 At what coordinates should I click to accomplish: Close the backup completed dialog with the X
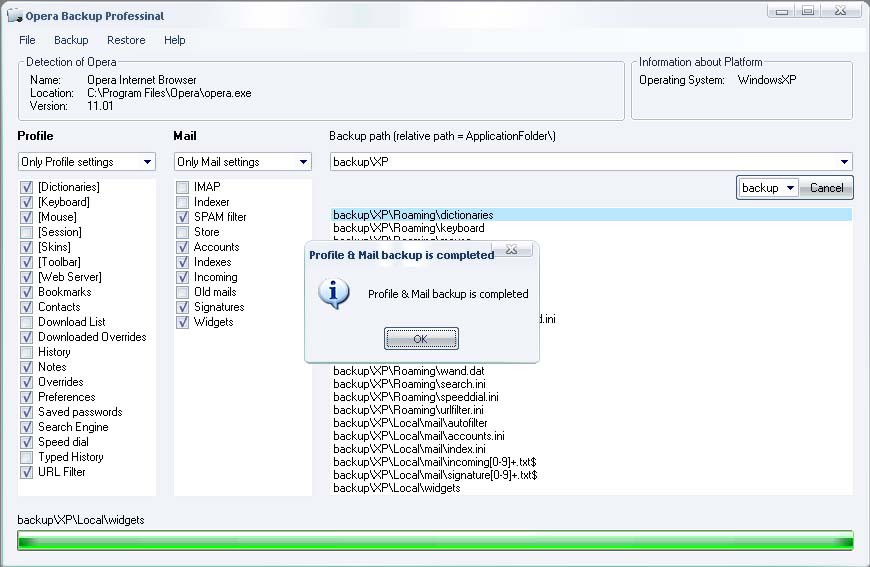[512, 250]
